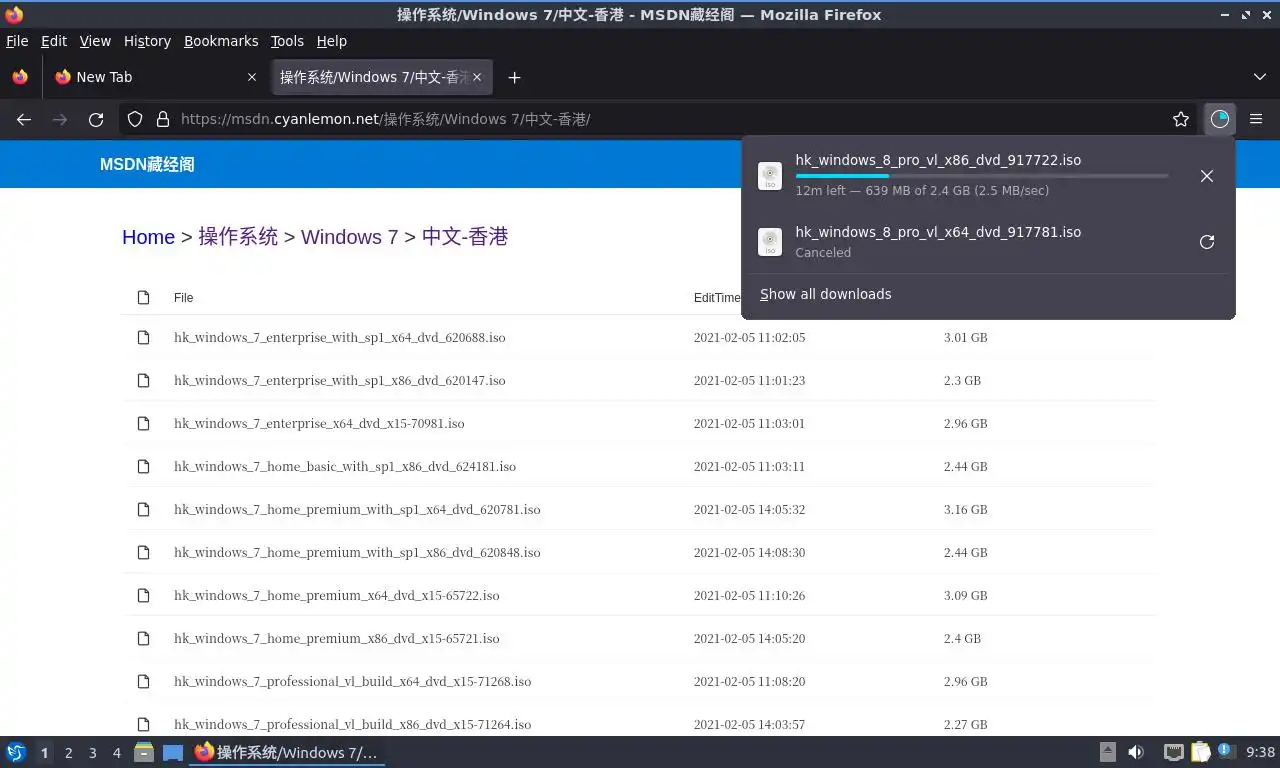
Task: Open the file manager taskbar icon
Action: (x=144, y=752)
